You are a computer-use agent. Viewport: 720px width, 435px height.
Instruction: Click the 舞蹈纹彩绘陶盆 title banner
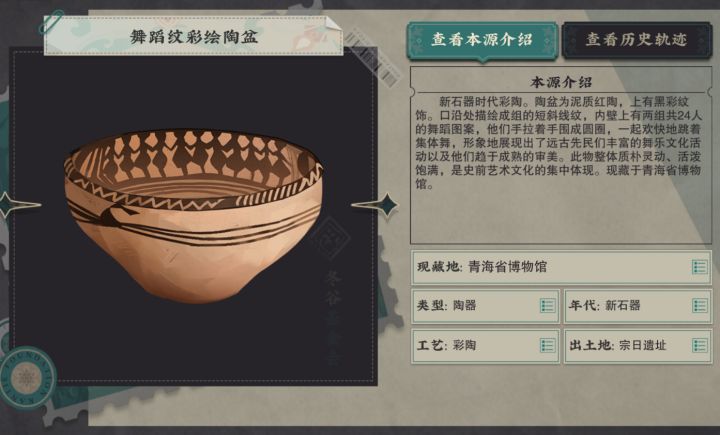(x=193, y=36)
